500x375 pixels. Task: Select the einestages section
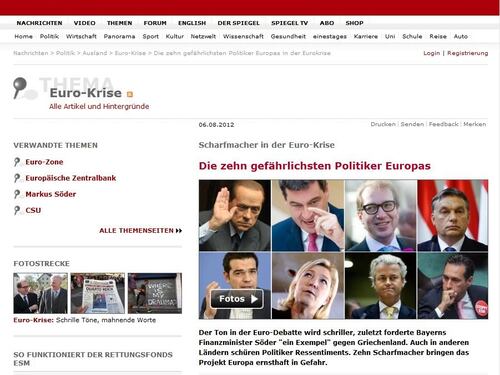[x=330, y=36]
